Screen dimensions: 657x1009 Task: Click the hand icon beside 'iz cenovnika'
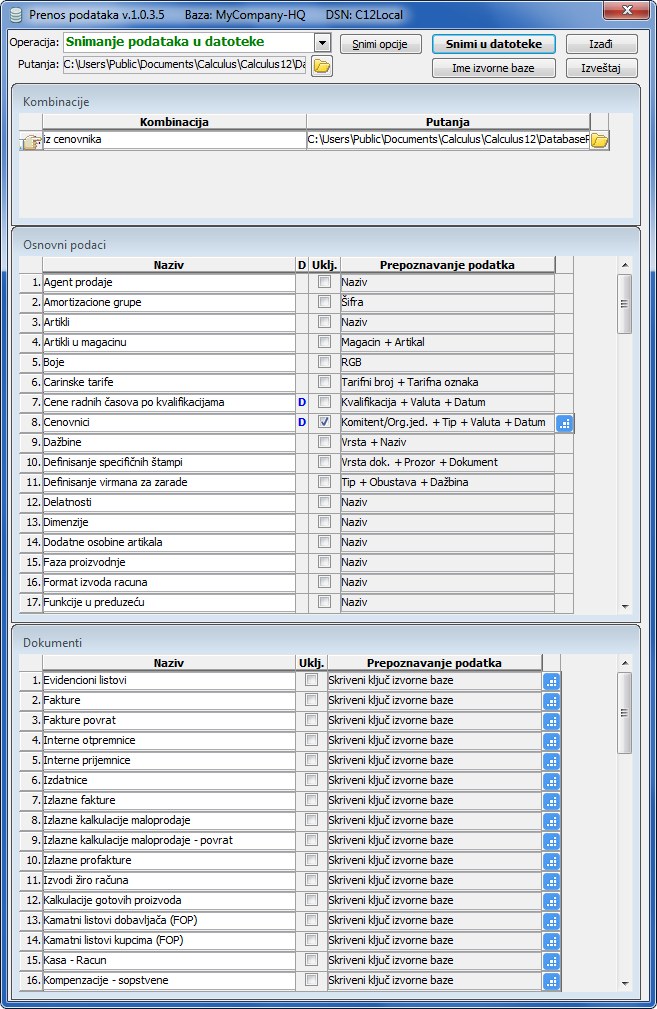point(30,142)
